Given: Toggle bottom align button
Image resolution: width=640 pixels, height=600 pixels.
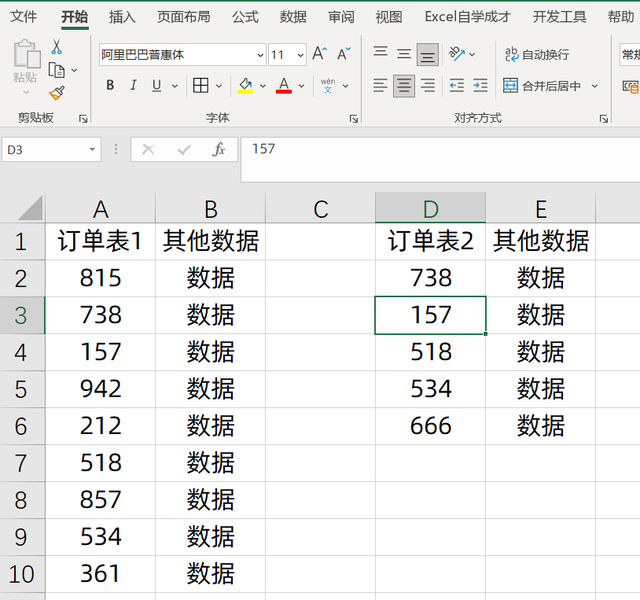Looking at the screenshot, I should pos(428,54).
